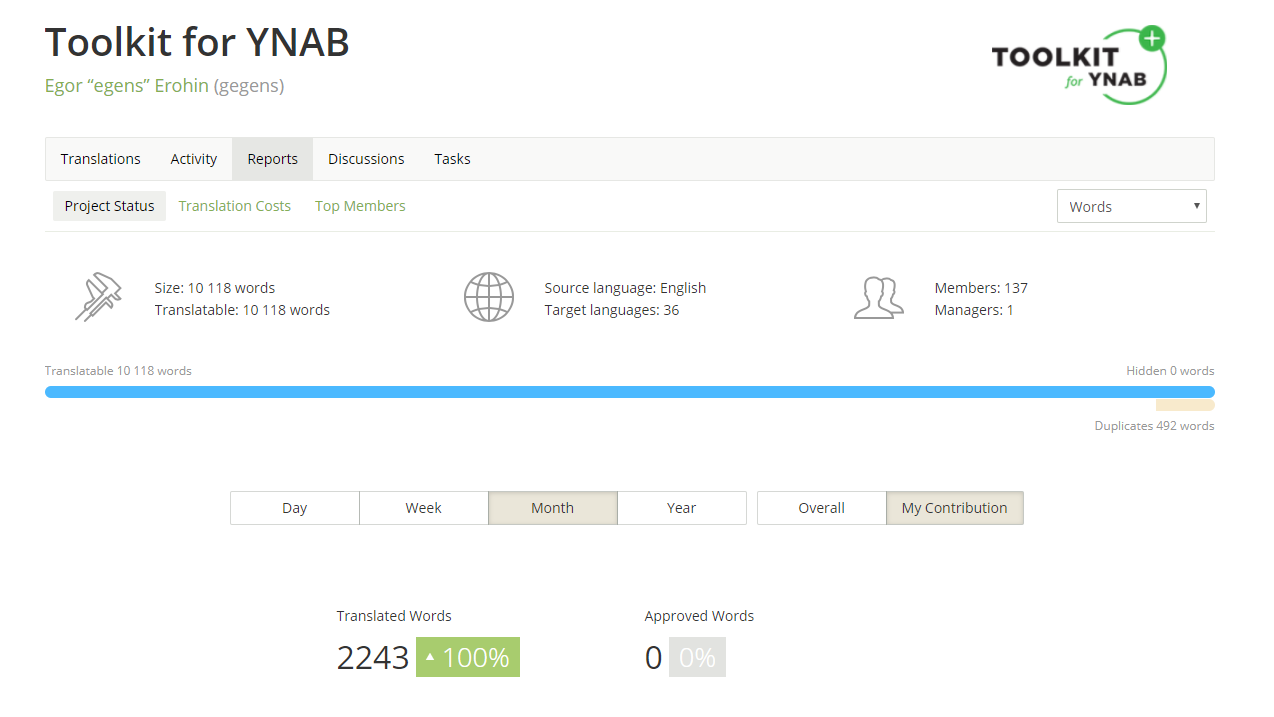Click the 'Hidden 0 words' label

pyautogui.click(x=1170, y=371)
